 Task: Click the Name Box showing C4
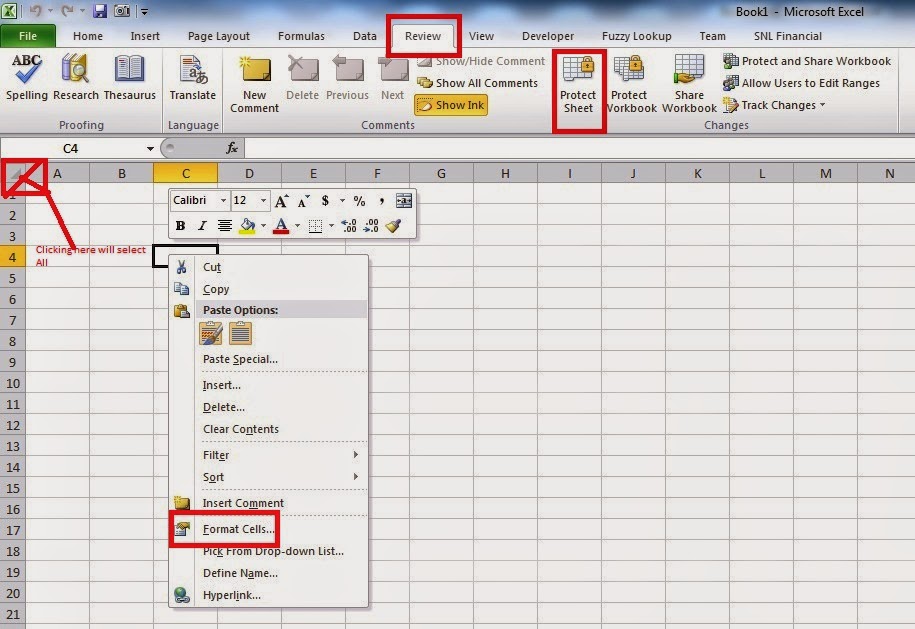click(70, 149)
